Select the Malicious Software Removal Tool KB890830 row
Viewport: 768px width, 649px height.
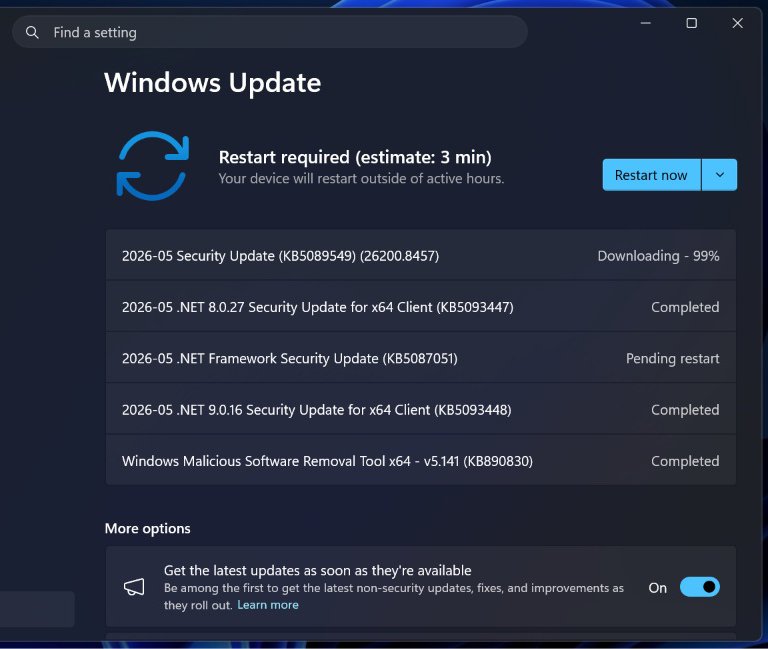coord(421,461)
